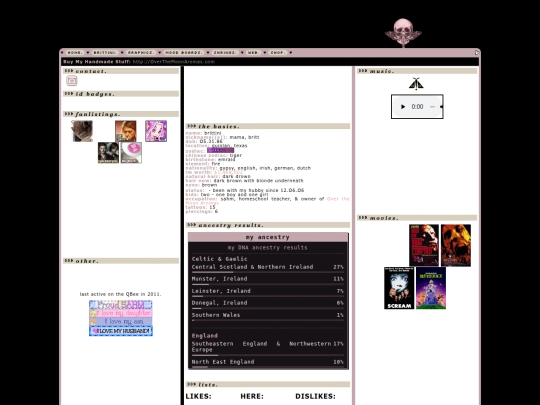
Task: Open the Graphics menu item
Action: point(141,53)
